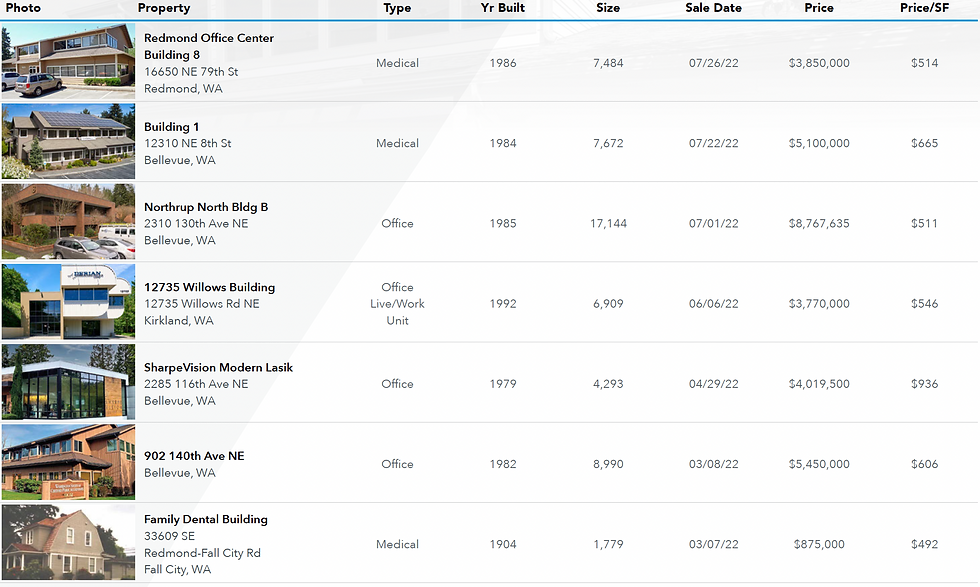Open the Building 1 Bellevue photo thumbnail

point(68,141)
